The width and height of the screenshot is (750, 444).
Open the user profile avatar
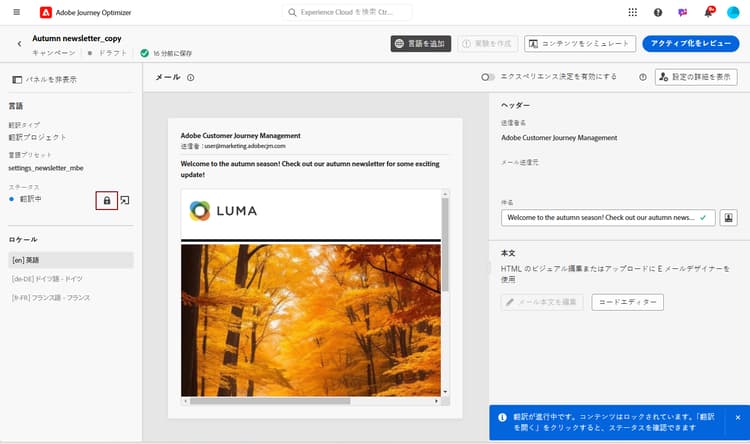click(x=733, y=12)
